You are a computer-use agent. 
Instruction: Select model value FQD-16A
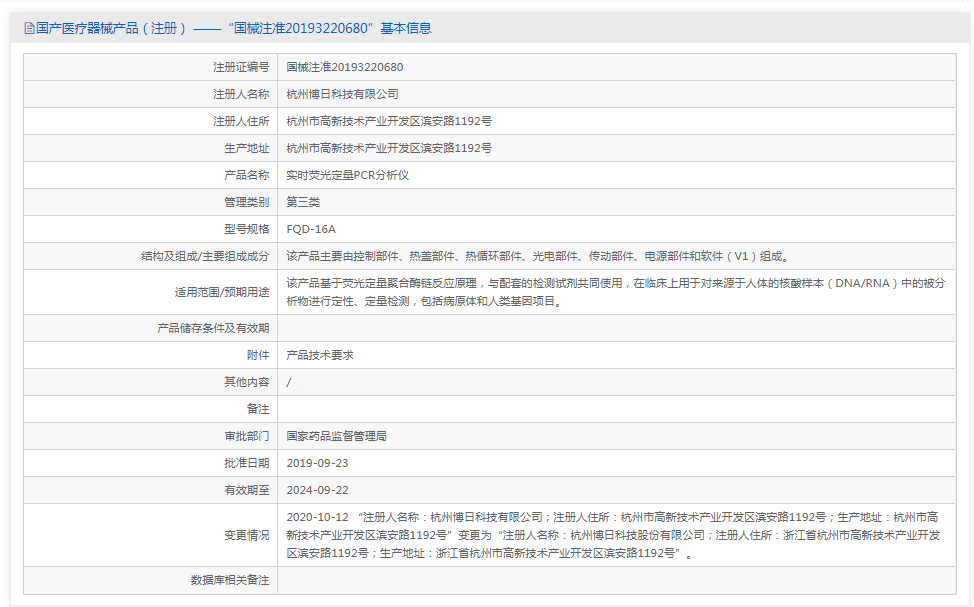(x=311, y=229)
